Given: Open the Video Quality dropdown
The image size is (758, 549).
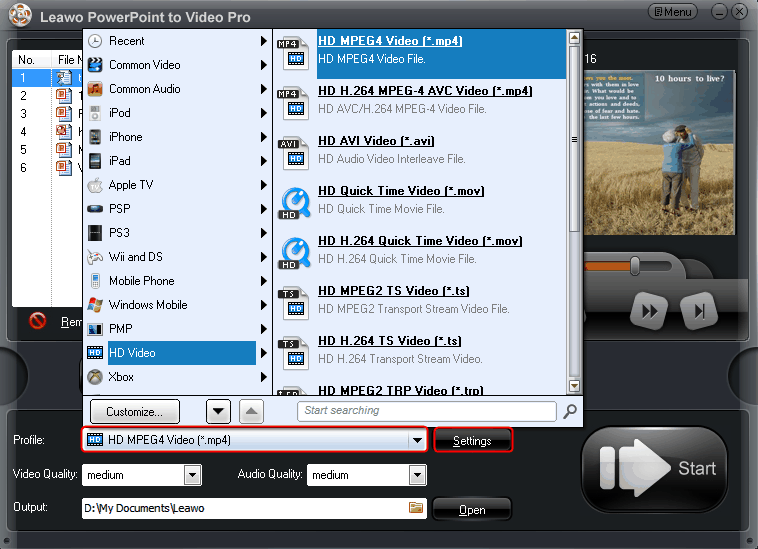Looking at the screenshot, I should pos(192,475).
